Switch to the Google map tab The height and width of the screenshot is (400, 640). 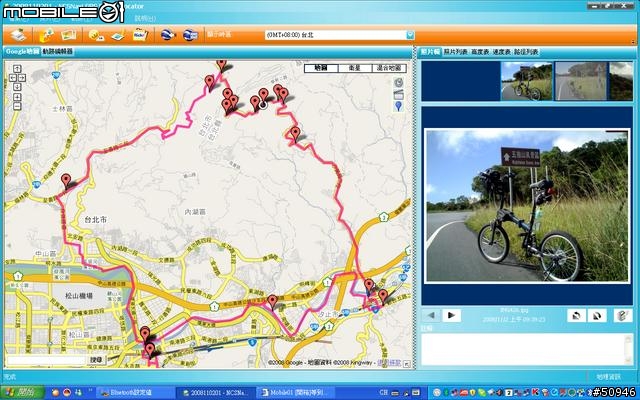[22, 51]
